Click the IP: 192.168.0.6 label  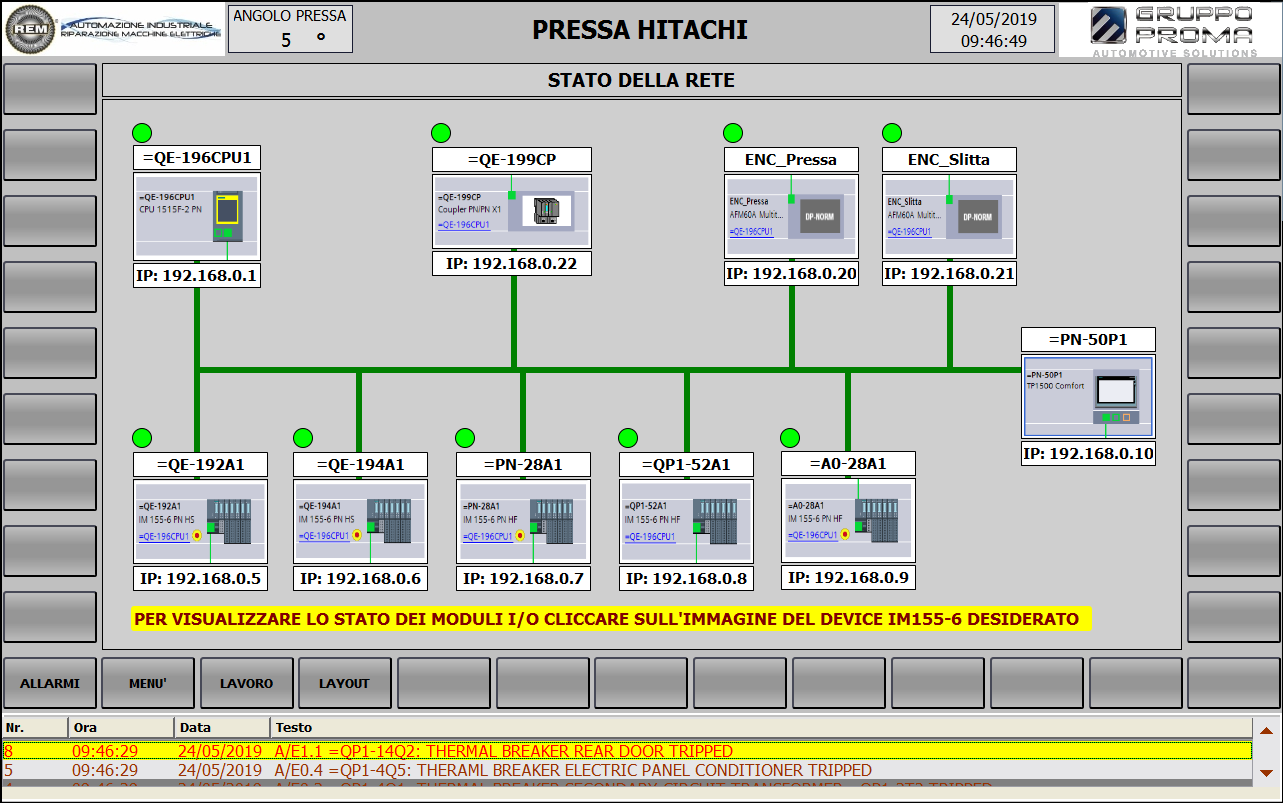coord(360,578)
